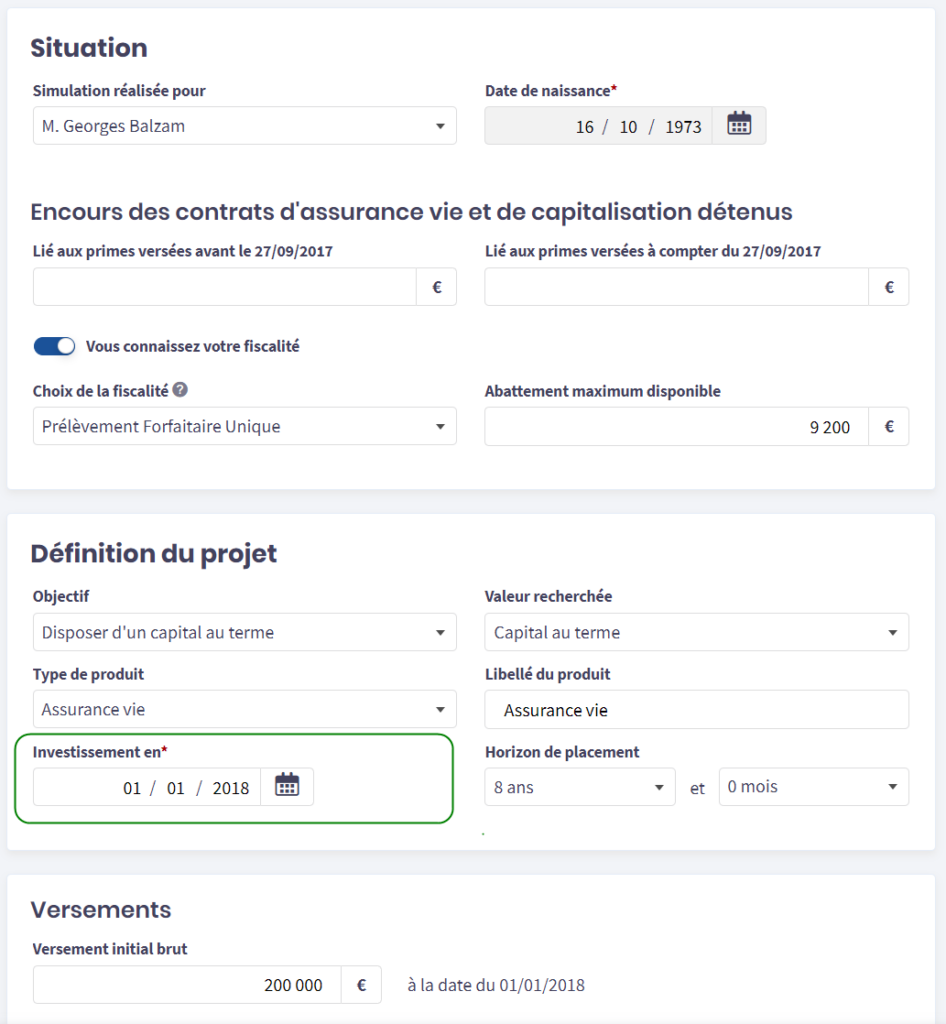Viewport: 946px width, 1024px height.
Task: Open the Objectif dropdown
Action: (x=244, y=632)
